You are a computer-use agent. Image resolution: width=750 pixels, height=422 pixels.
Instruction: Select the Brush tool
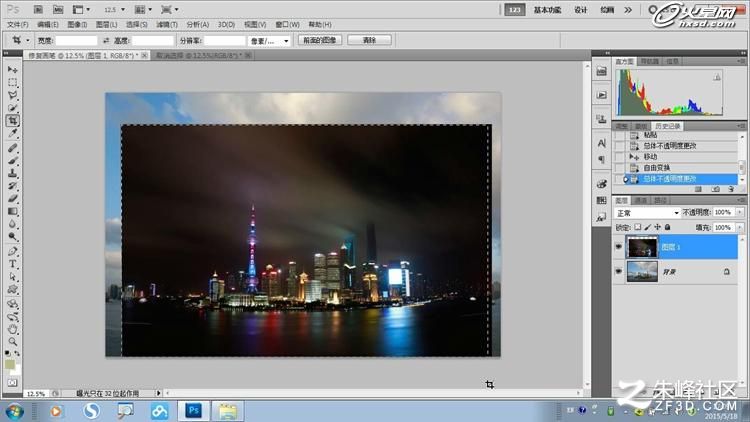[x=12, y=161]
